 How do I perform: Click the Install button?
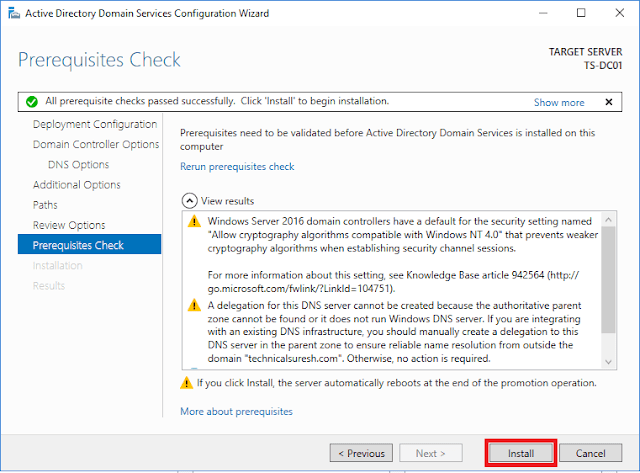coord(521,453)
